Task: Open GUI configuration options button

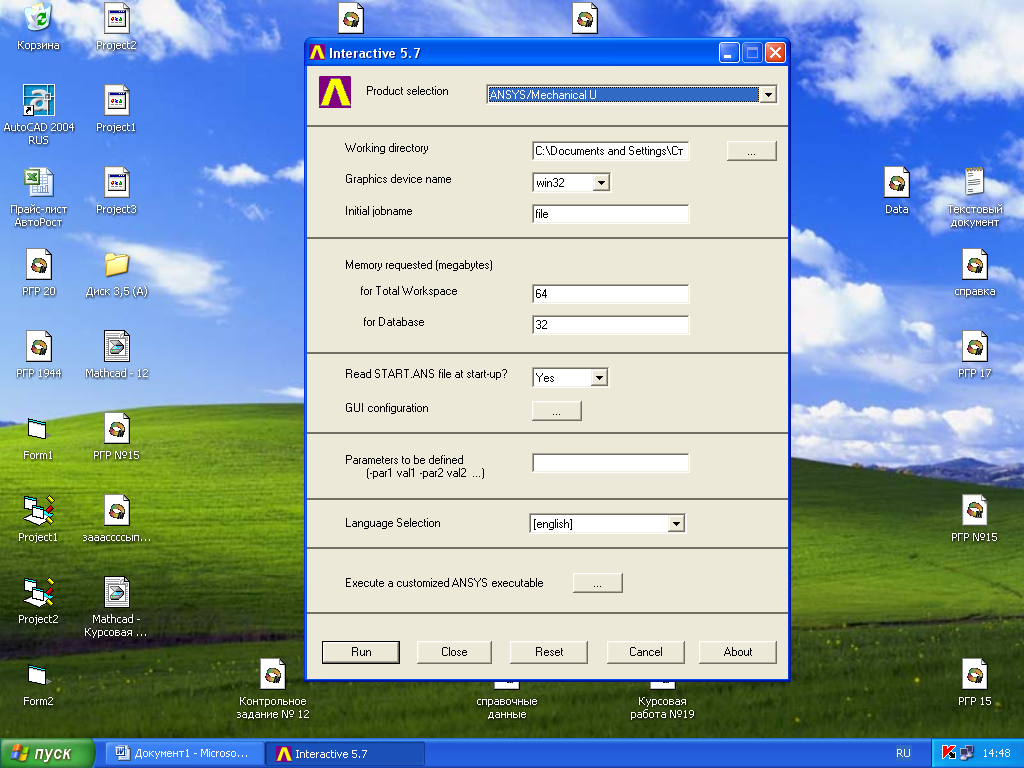Action: 556,411
